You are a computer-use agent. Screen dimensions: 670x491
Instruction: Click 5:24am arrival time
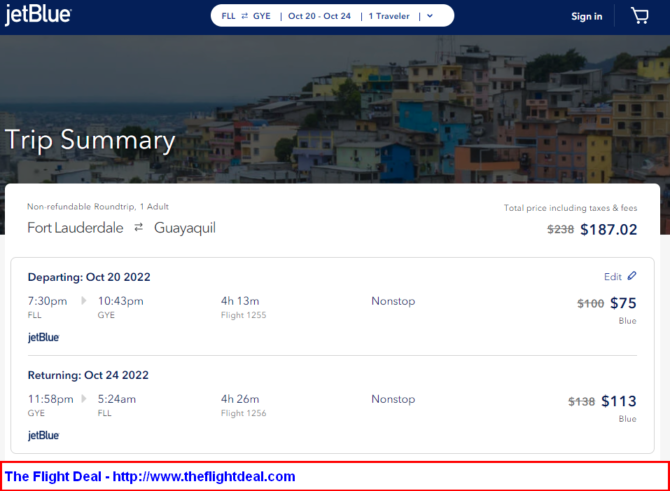[117, 399]
